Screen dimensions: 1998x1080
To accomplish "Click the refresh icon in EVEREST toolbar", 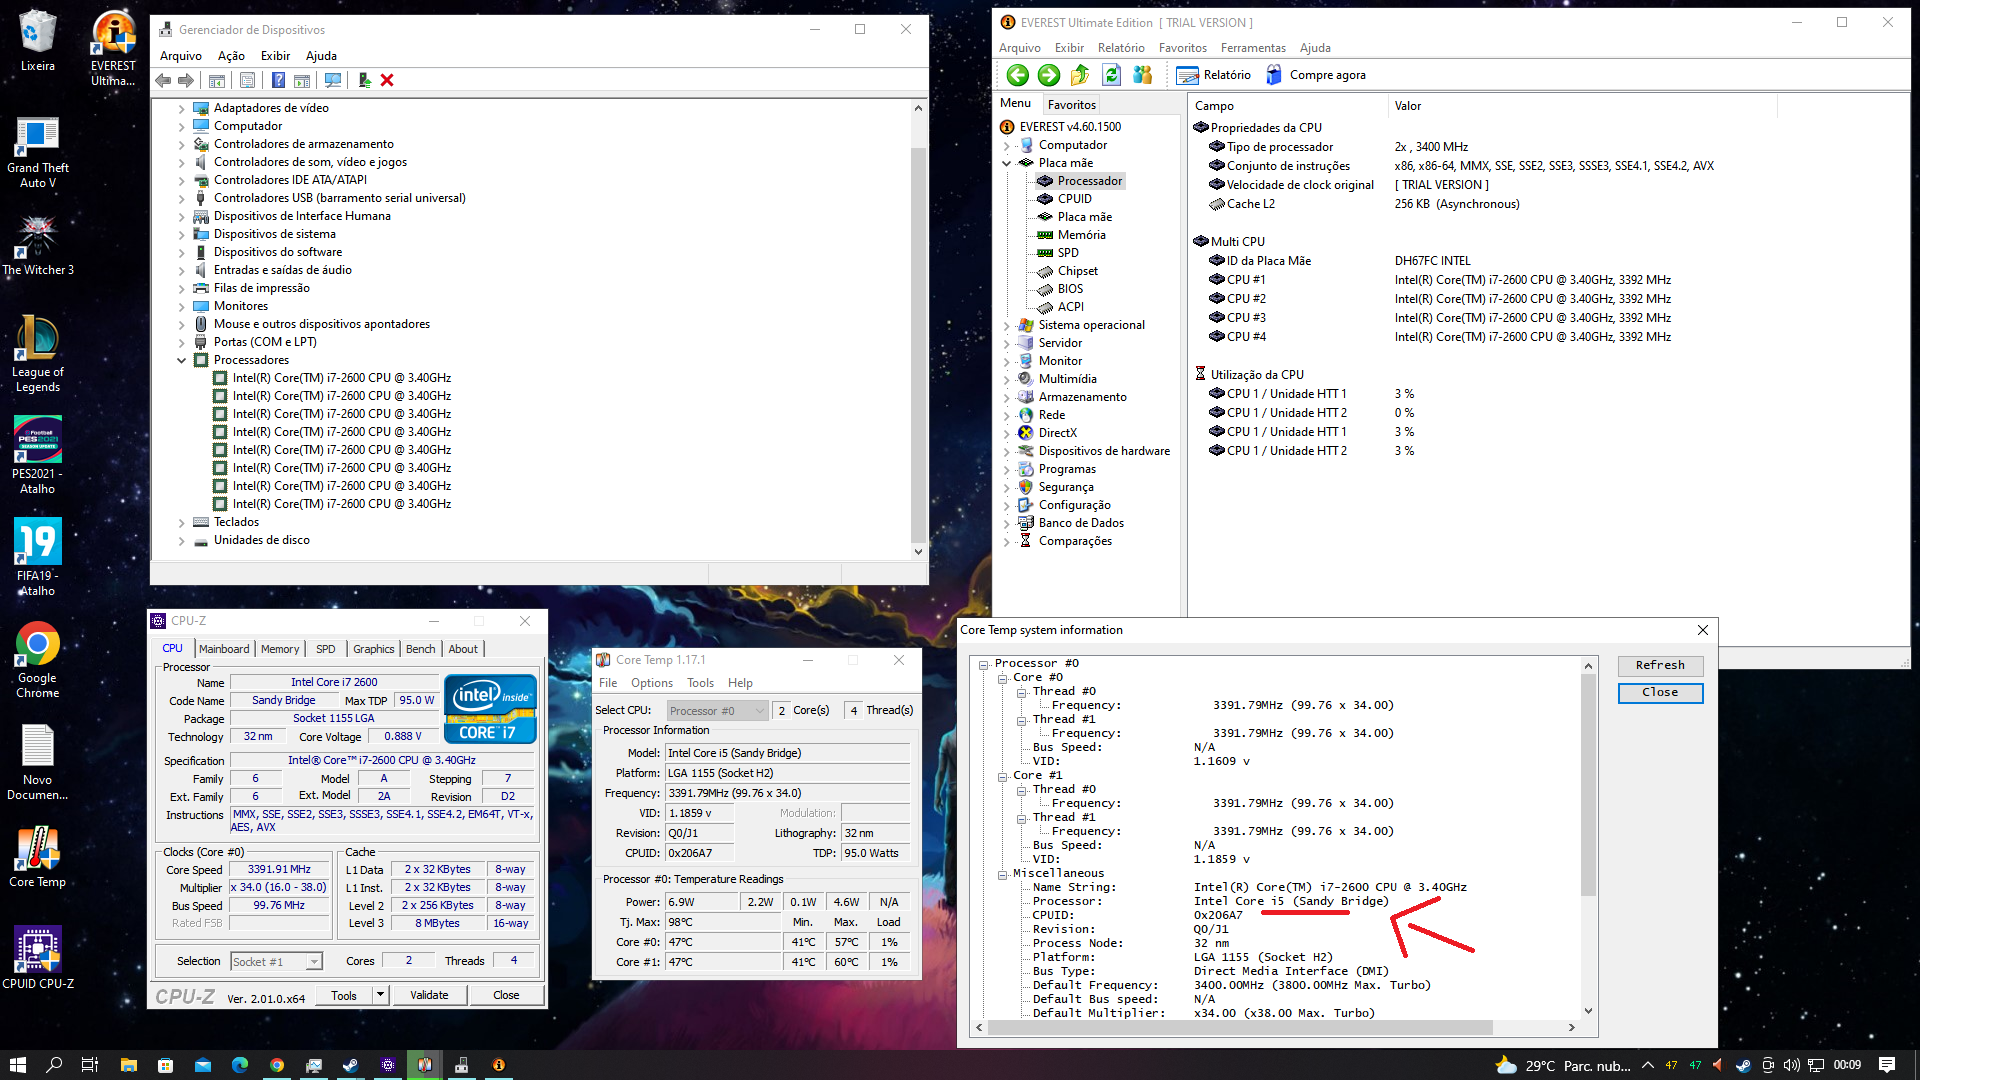I will (x=1111, y=75).
